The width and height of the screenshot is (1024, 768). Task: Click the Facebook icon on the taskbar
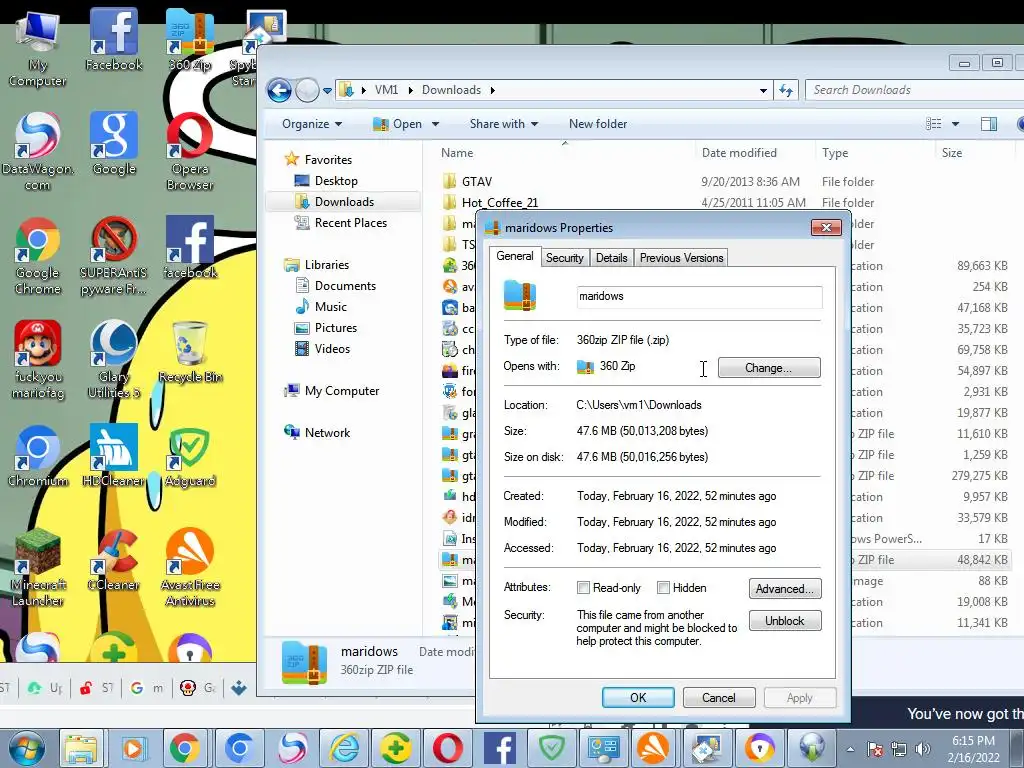(500, 748)
